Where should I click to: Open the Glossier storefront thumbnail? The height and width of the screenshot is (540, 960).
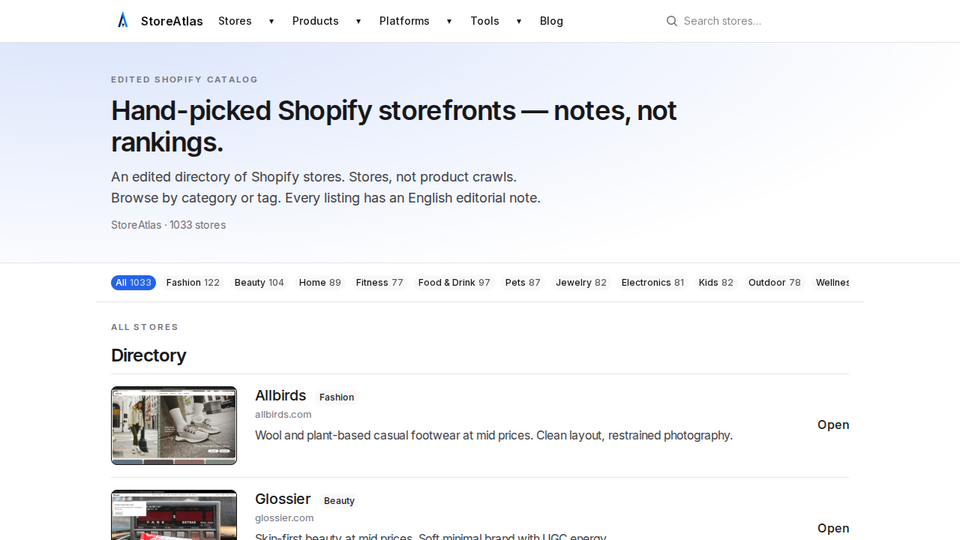[x=174, y=515]
